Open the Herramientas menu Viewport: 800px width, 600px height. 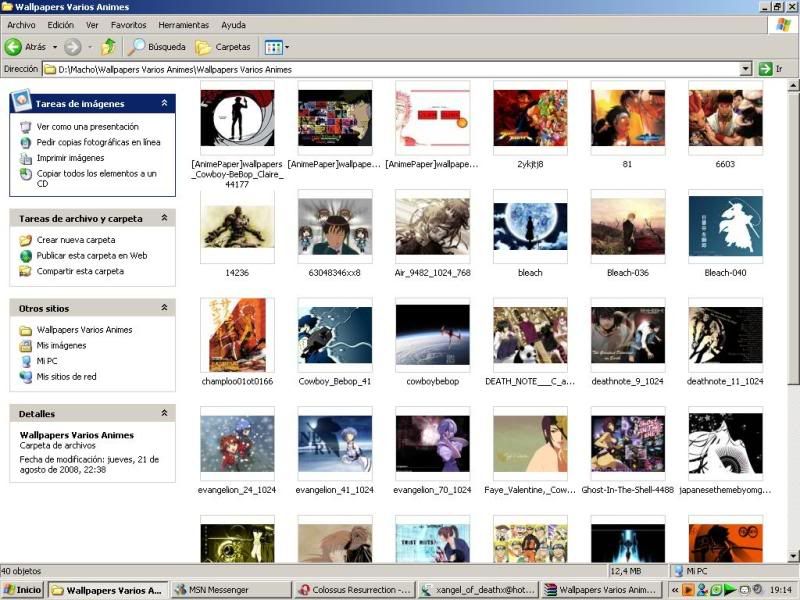click(184, 24)
